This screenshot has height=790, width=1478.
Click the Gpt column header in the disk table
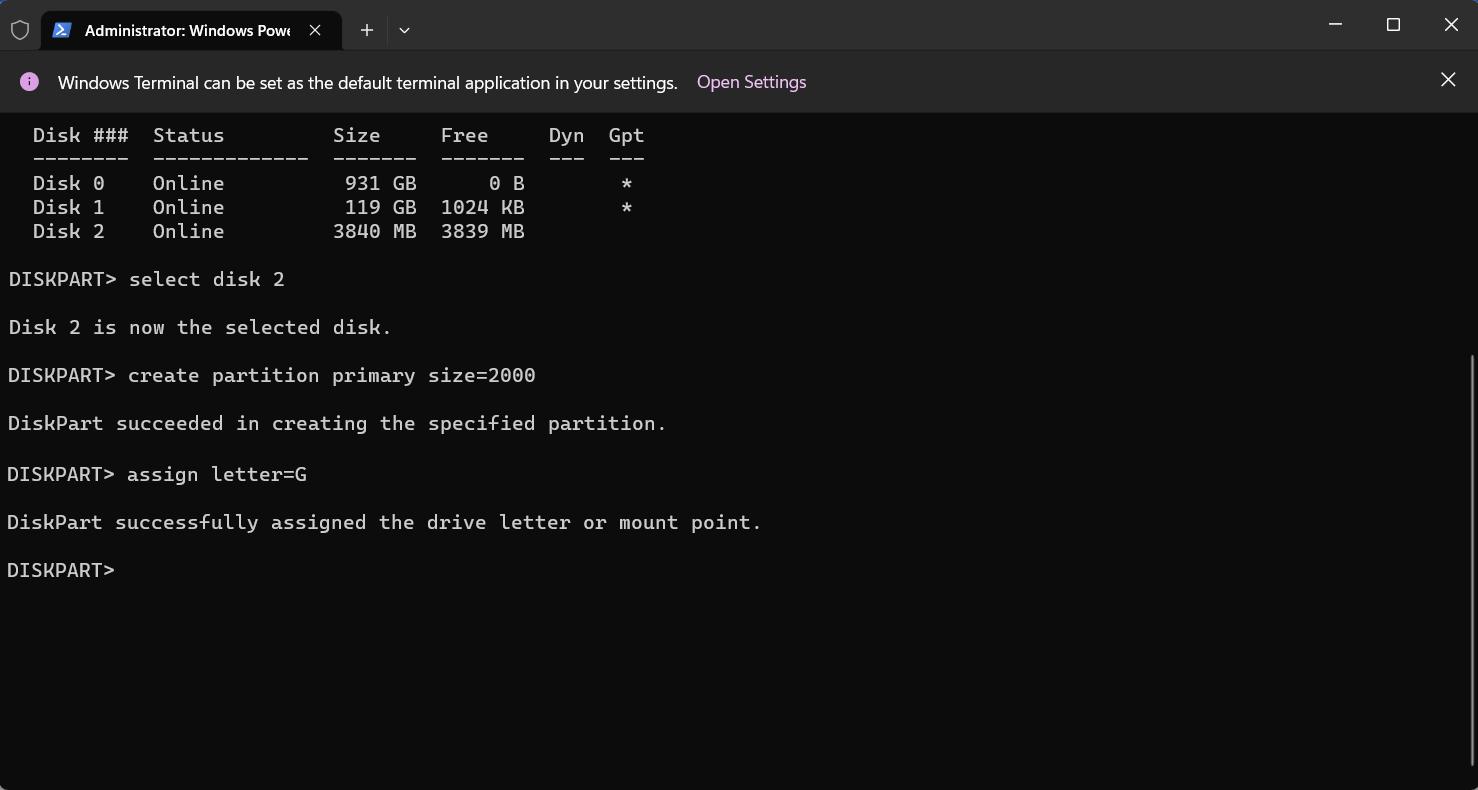pyautogui.click(x=625, y=135)
